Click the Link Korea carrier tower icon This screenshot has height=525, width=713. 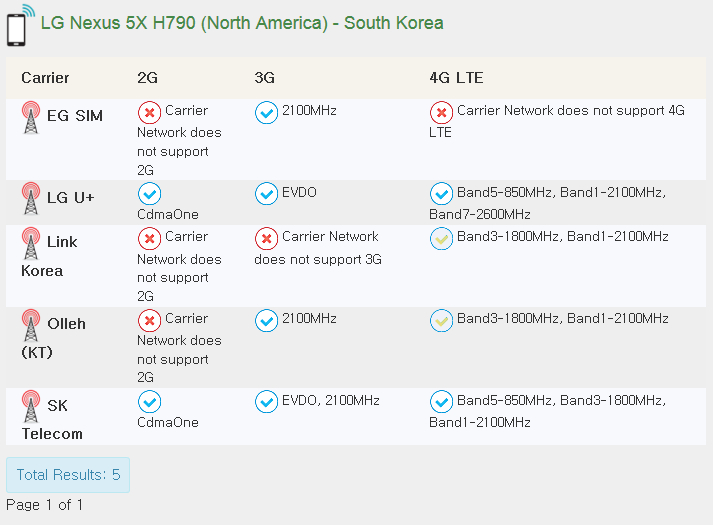click(x=31, y=244)
